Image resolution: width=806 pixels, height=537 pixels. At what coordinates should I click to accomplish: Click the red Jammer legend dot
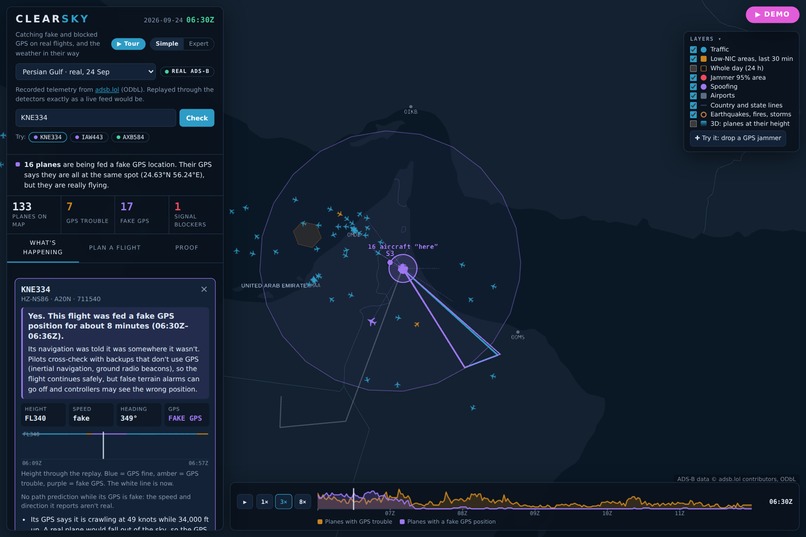(x=703, y=78)
